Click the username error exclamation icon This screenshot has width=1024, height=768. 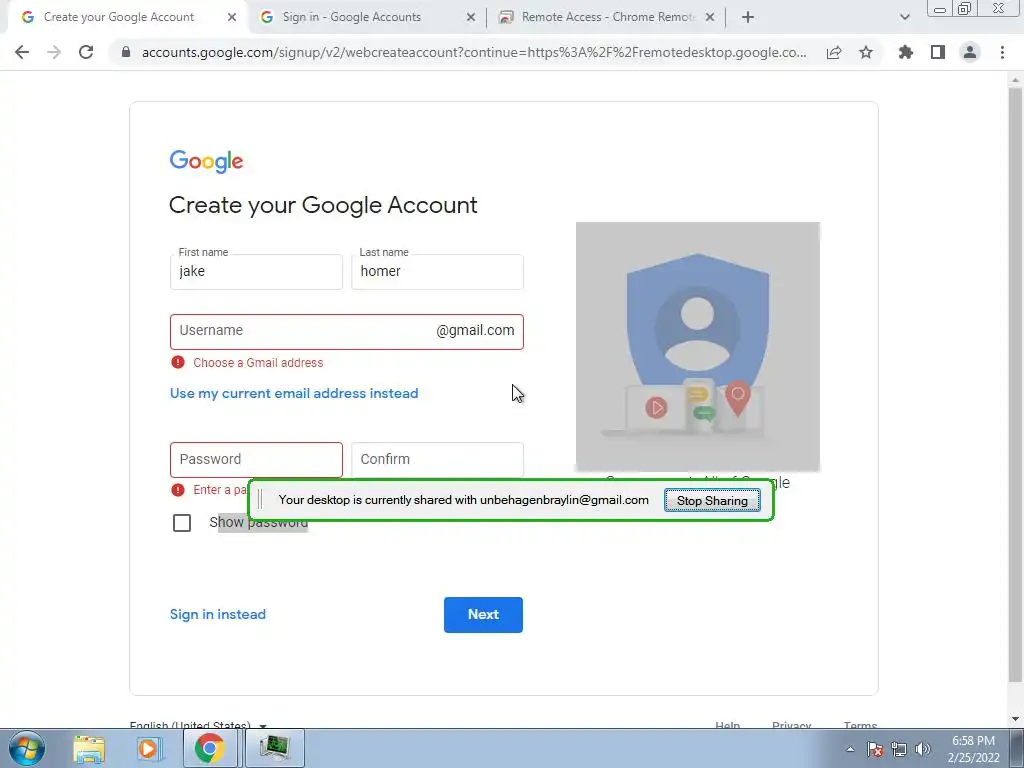pos(178,362)
